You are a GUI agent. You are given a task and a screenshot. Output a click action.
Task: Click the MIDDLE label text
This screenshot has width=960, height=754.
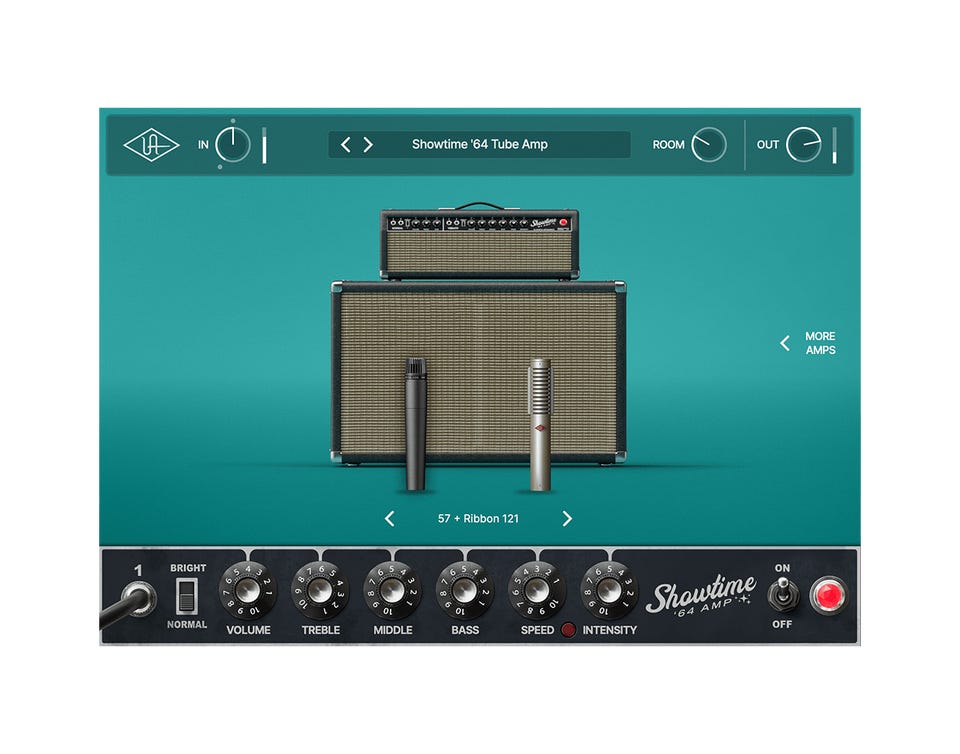tap(392, 630)
